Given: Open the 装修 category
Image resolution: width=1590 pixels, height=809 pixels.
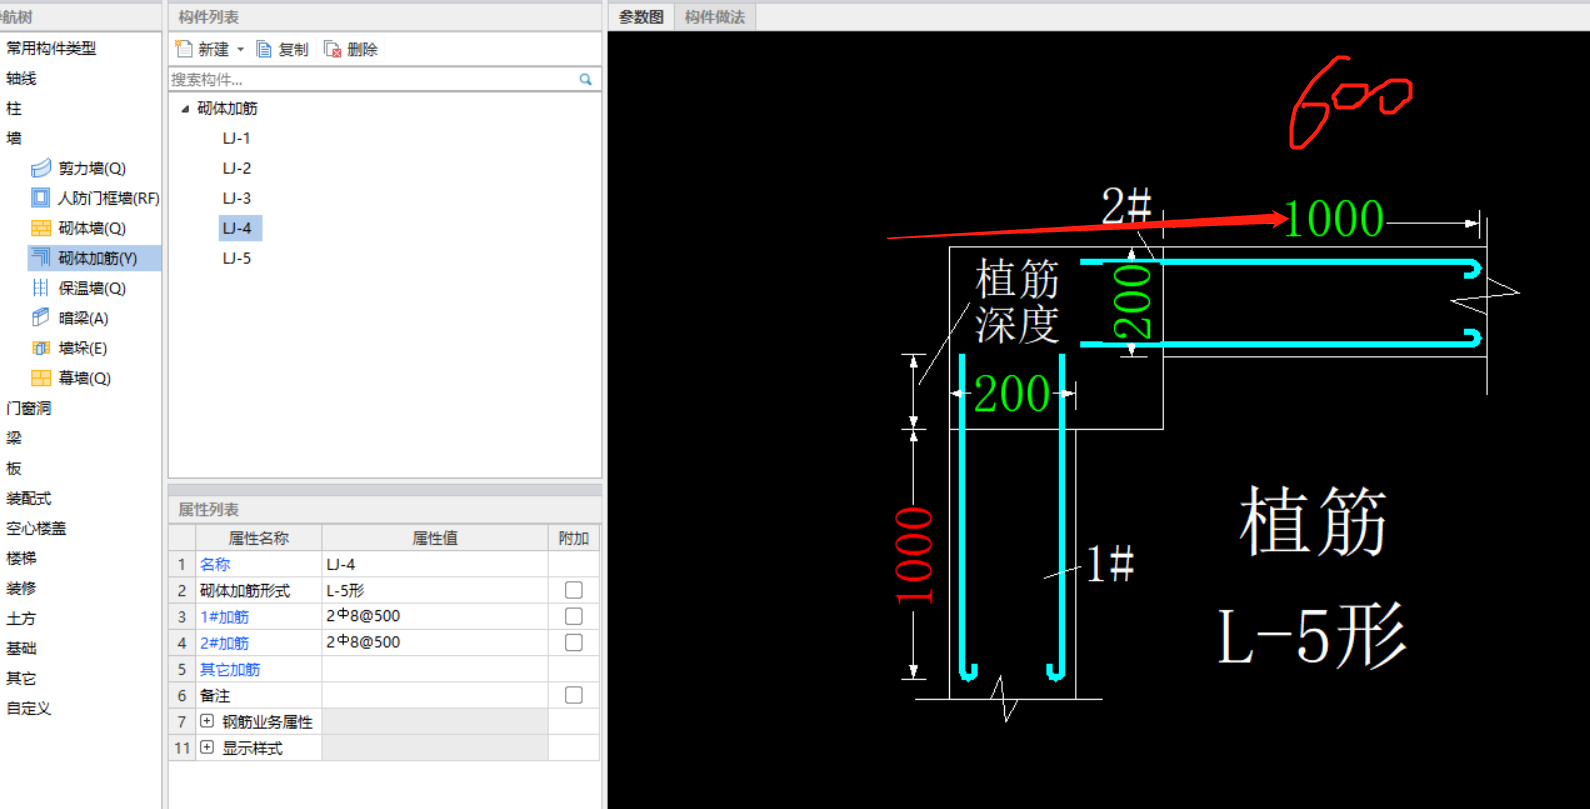Looking at the screenshot, I should pos(21,588).
